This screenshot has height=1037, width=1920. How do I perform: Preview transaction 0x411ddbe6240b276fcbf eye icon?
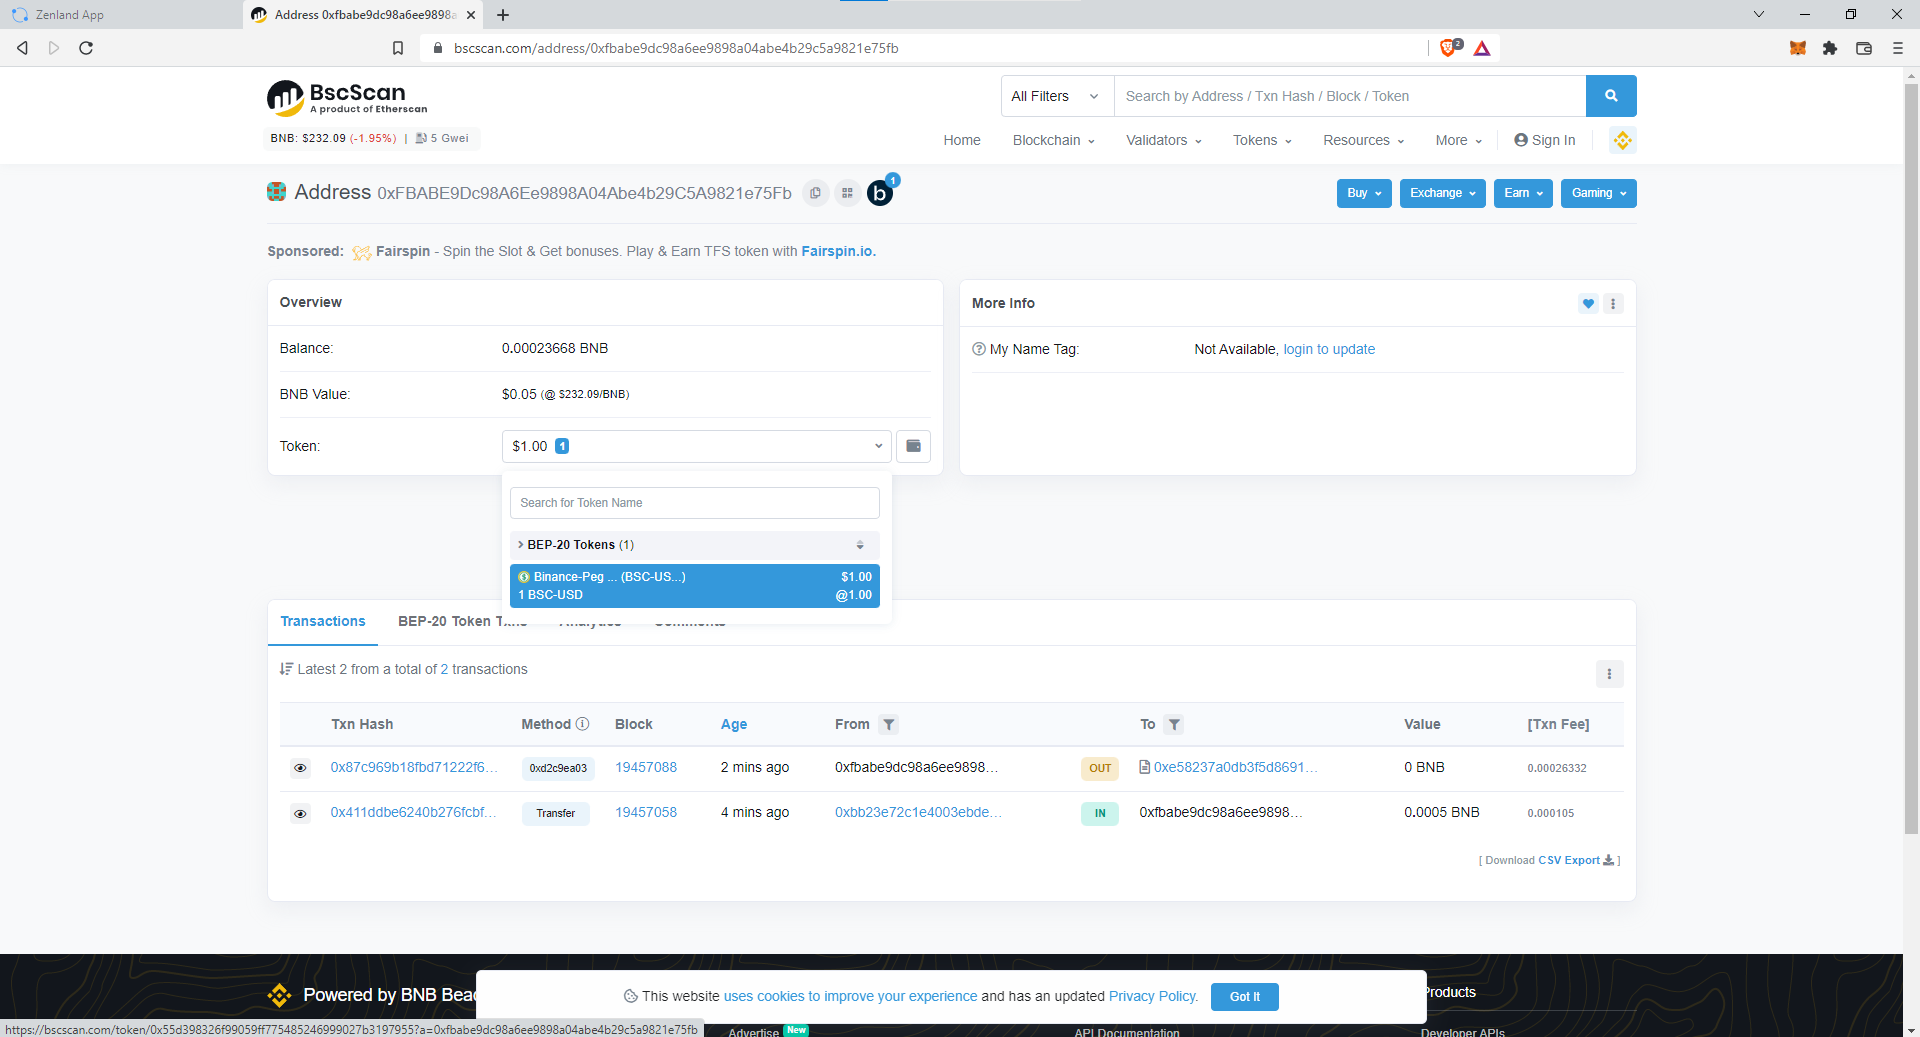click(x=300, y=813)
